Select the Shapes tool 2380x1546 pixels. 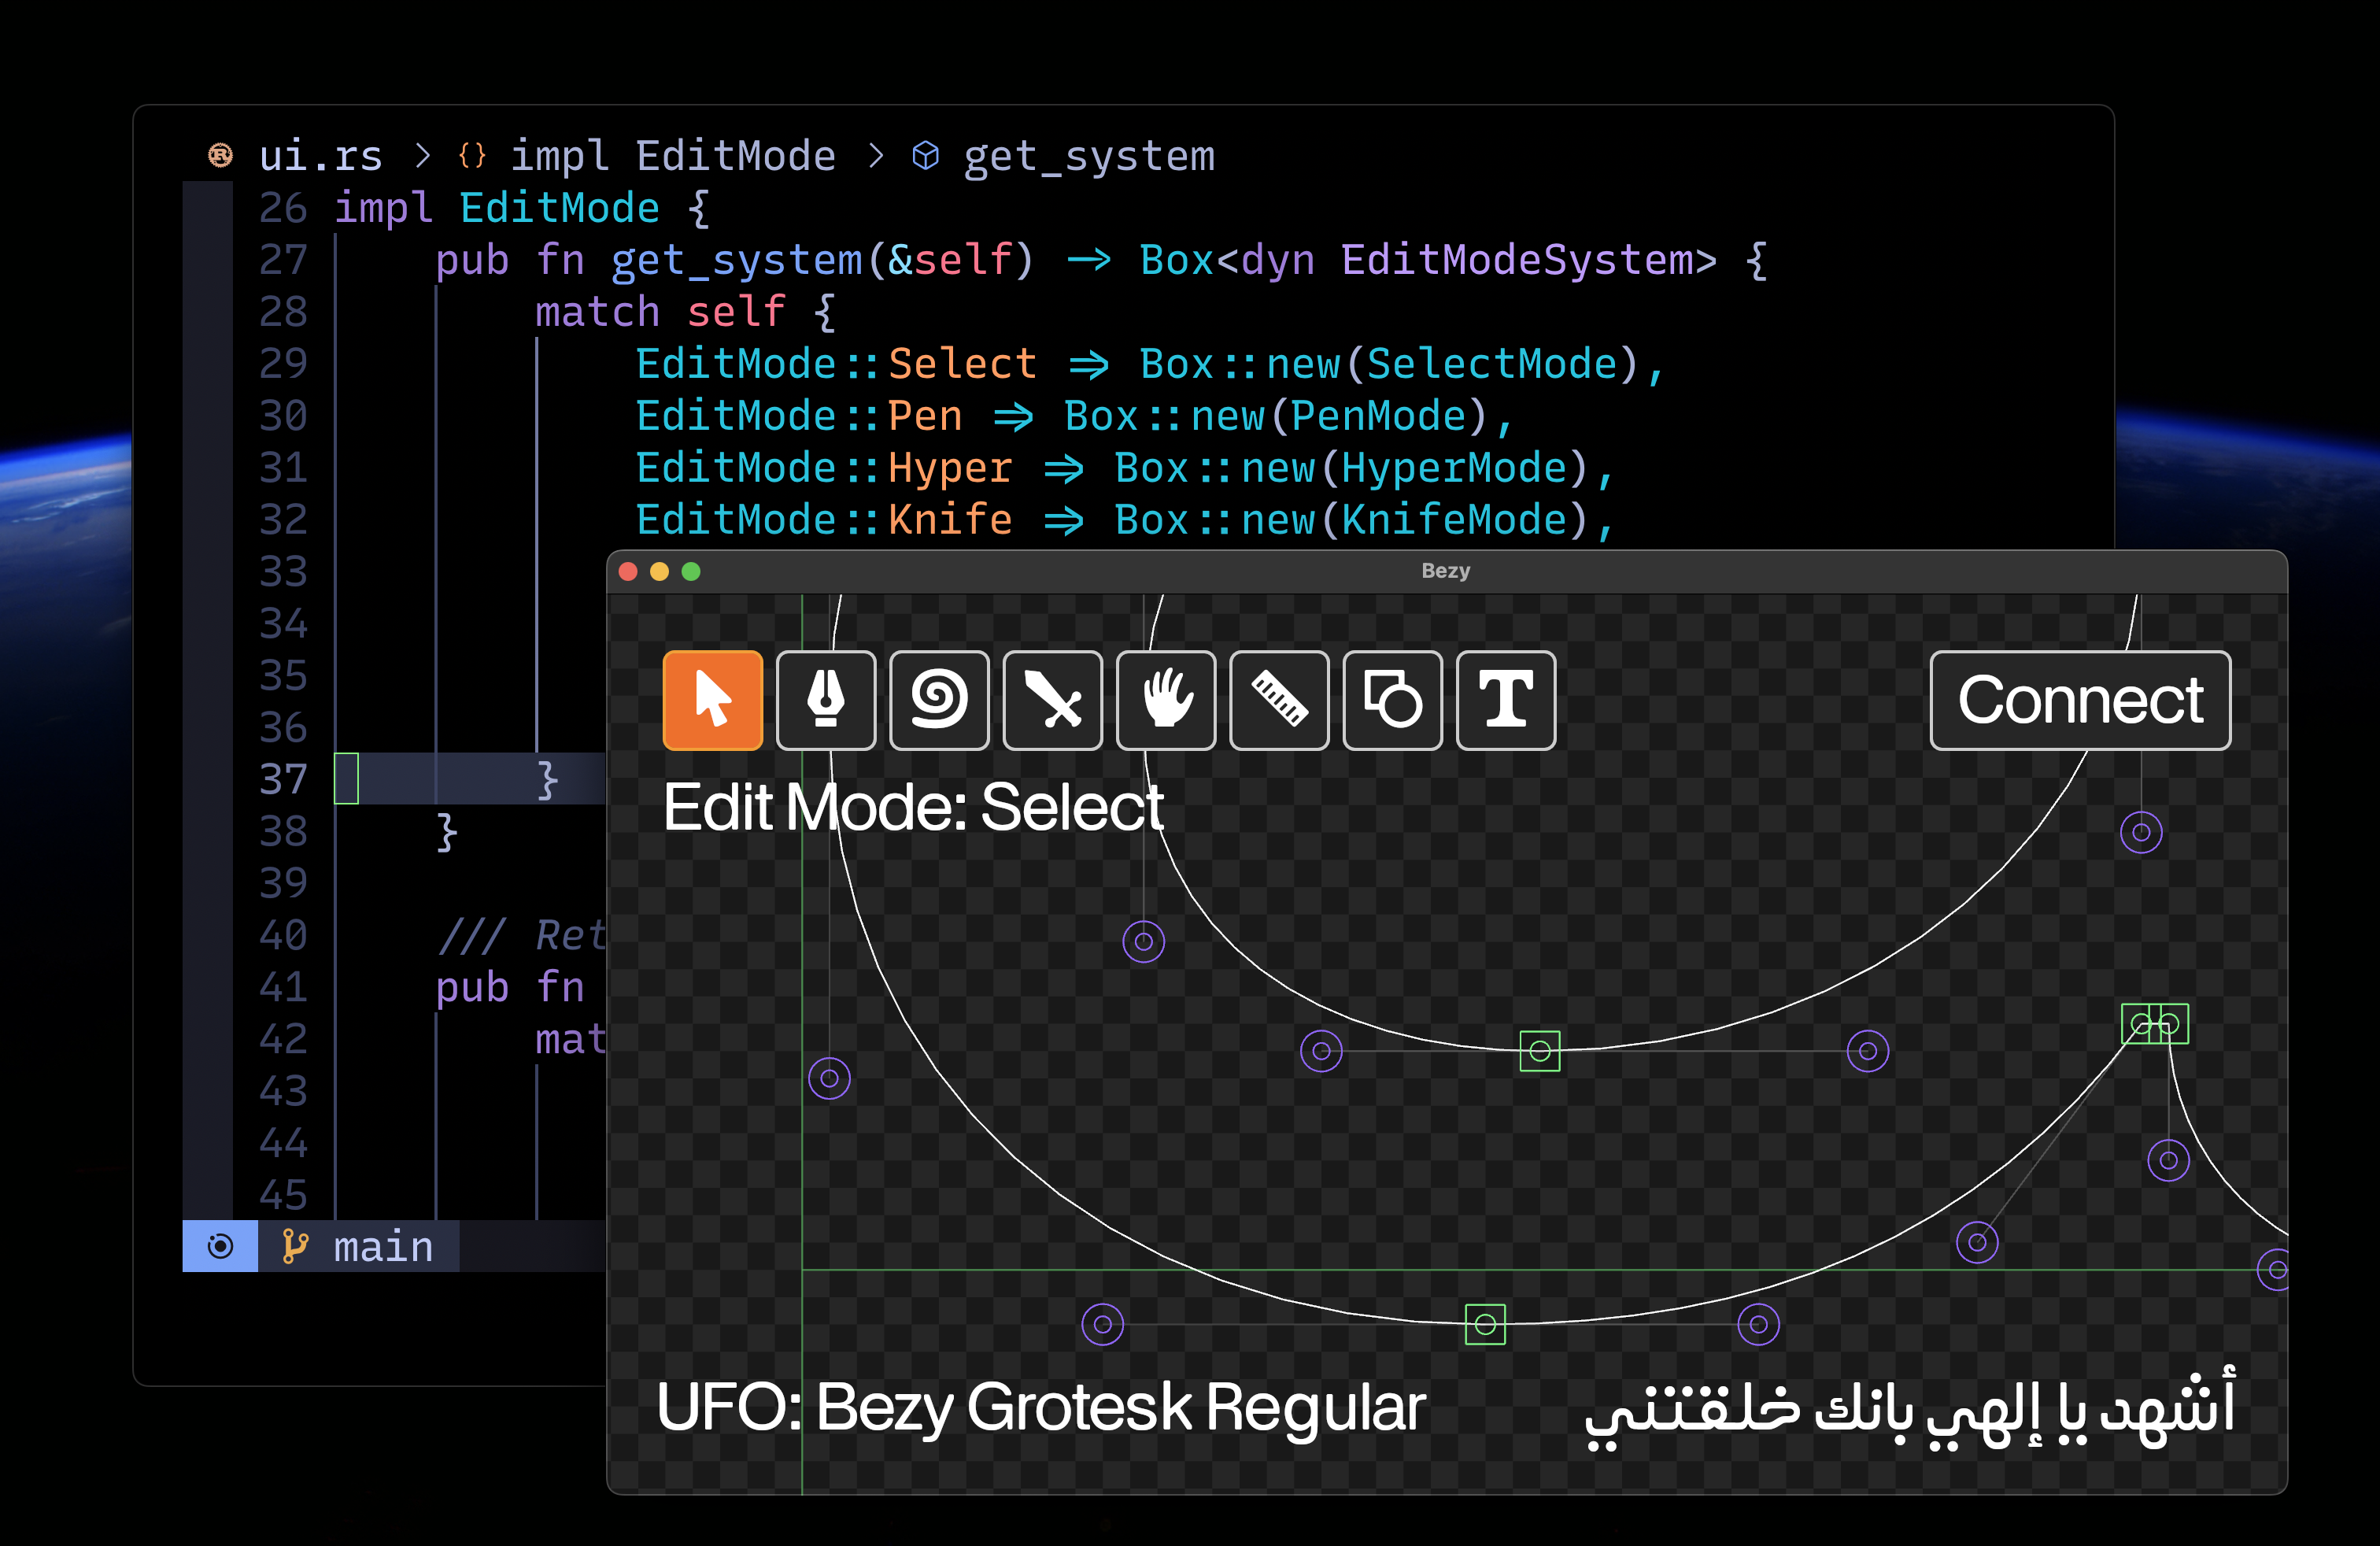(x=1393, y=700)
